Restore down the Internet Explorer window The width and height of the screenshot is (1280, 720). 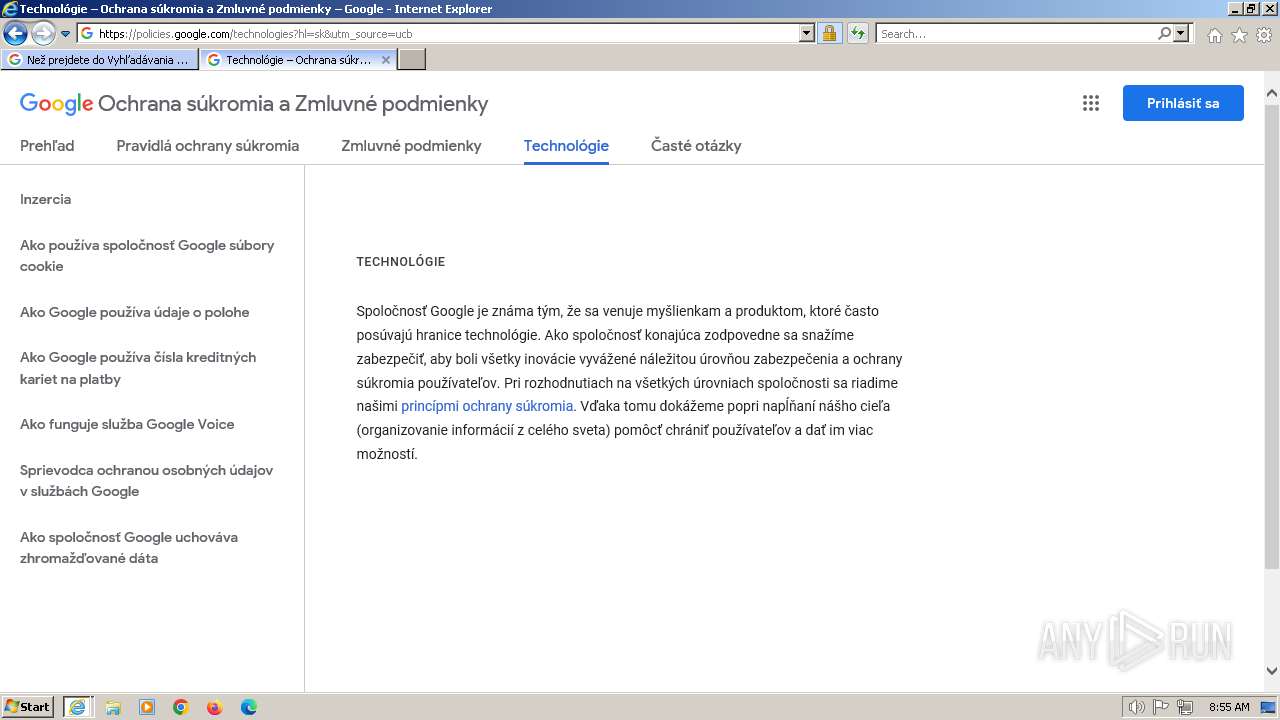click(1251, 9)
